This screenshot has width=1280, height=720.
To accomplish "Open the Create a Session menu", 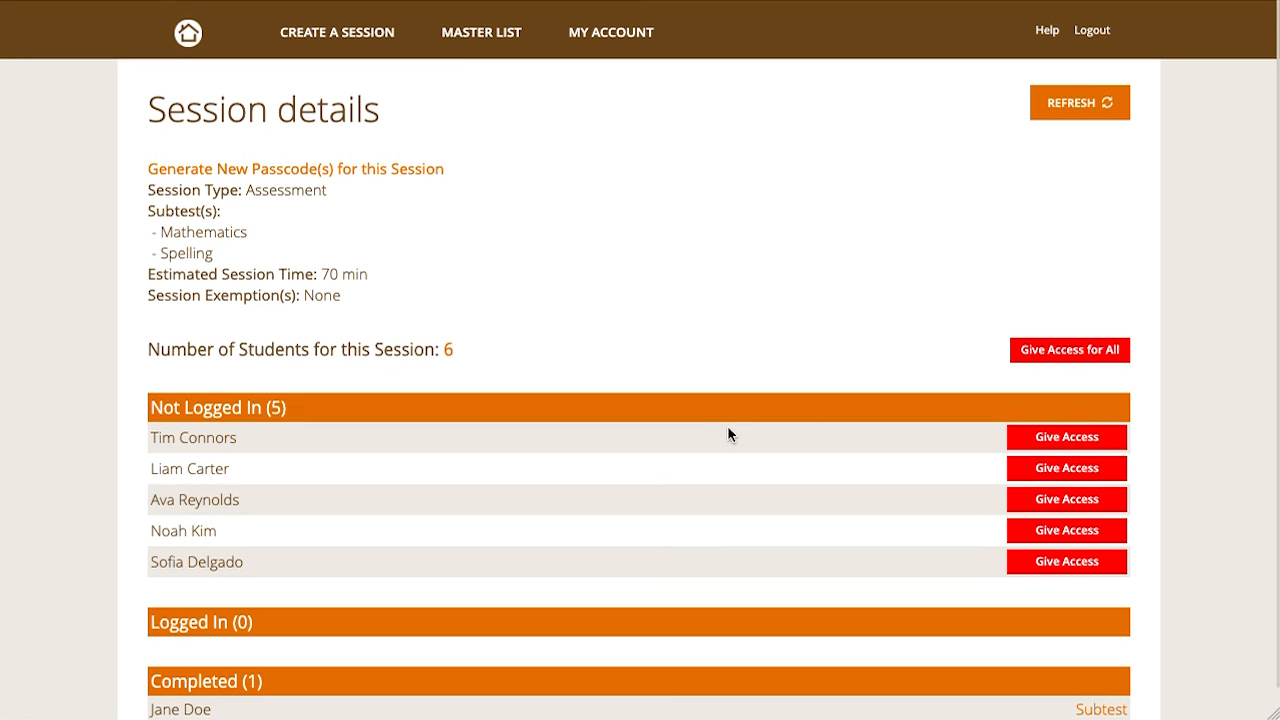I will pos(337,32).
